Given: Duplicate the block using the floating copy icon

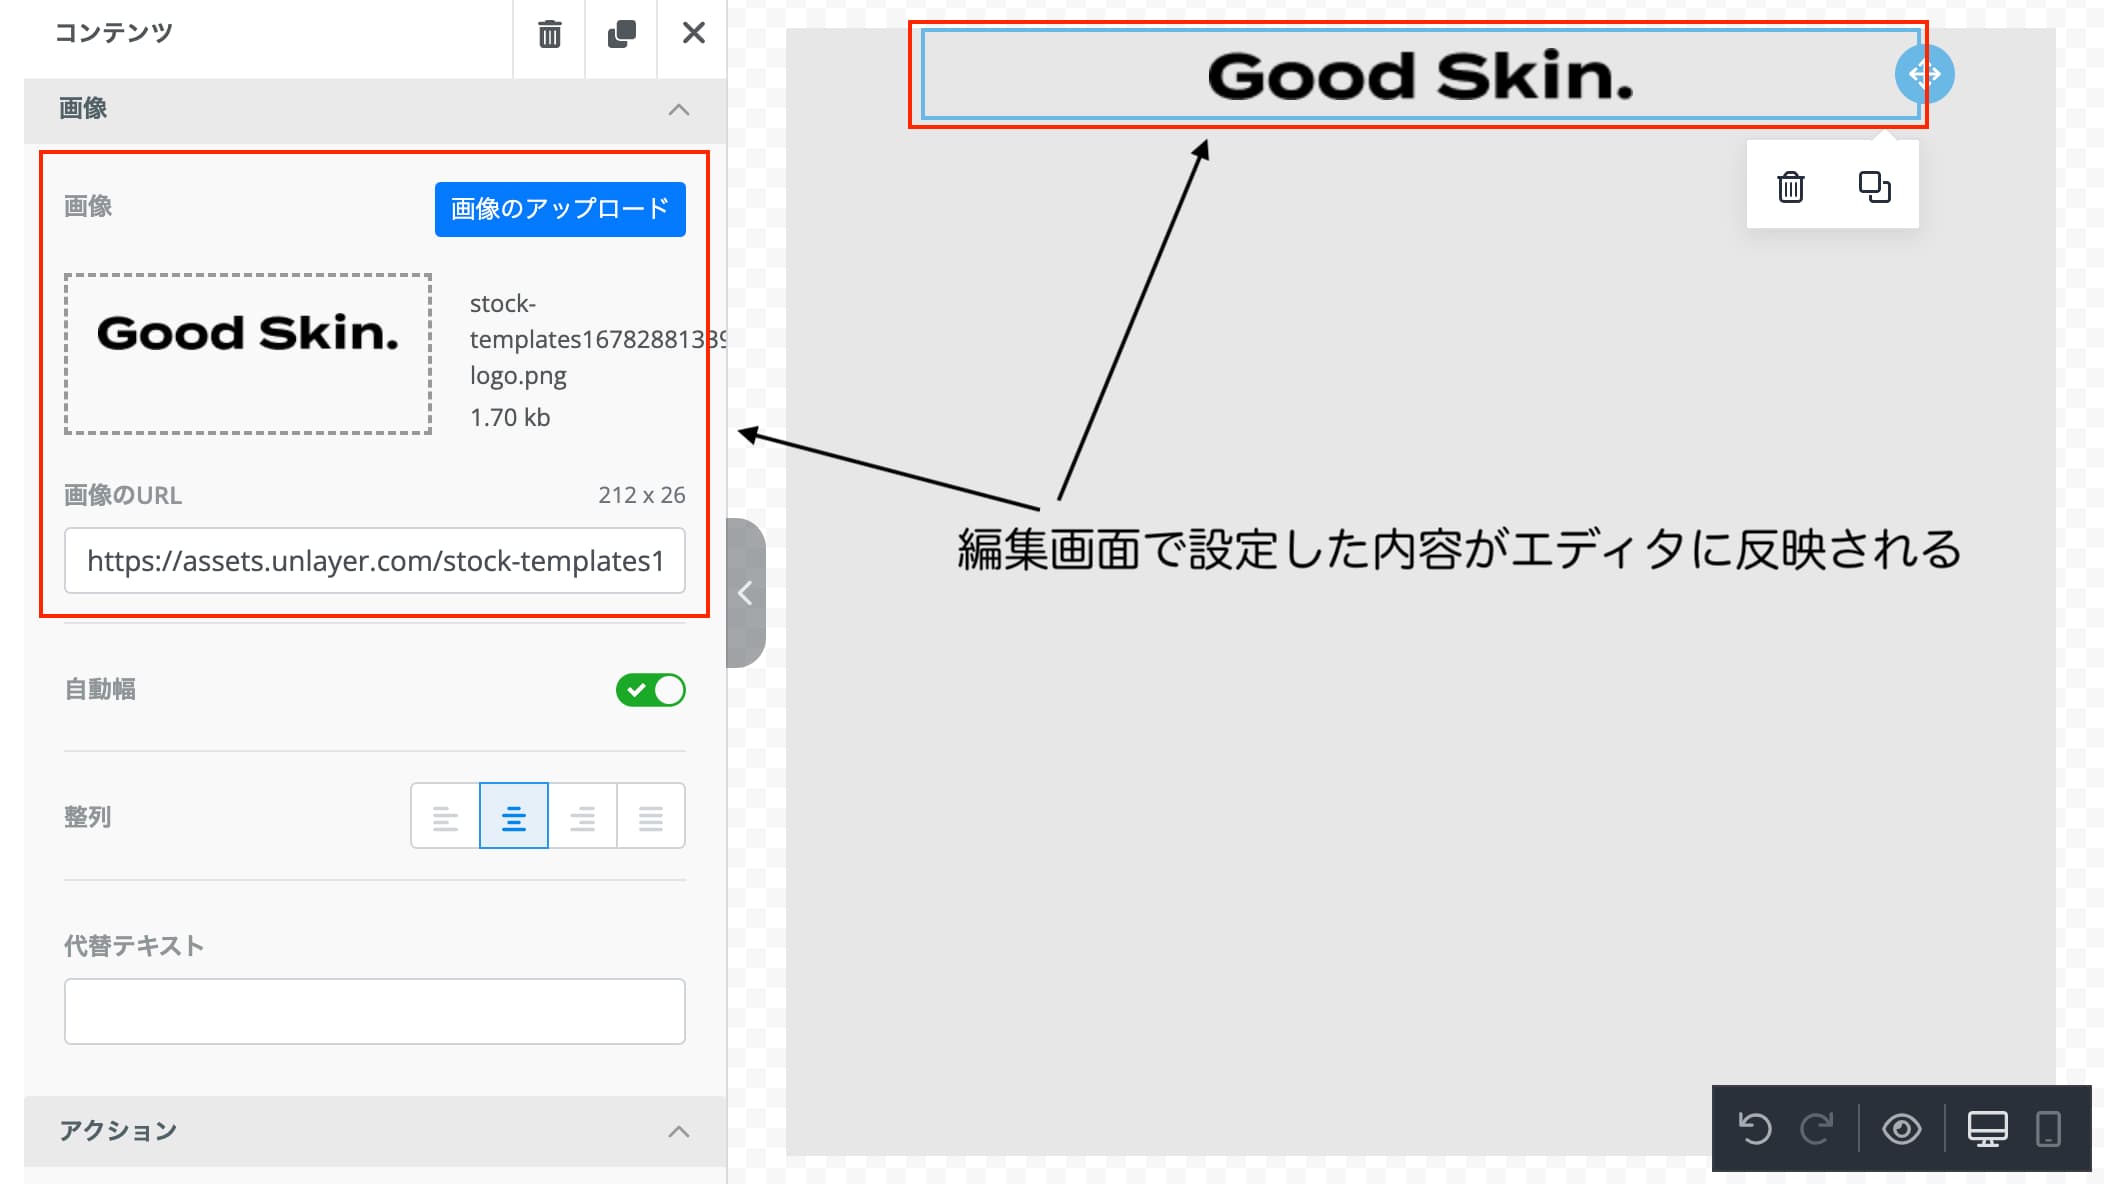Looking at the screenshot, I should (1874, 187).
